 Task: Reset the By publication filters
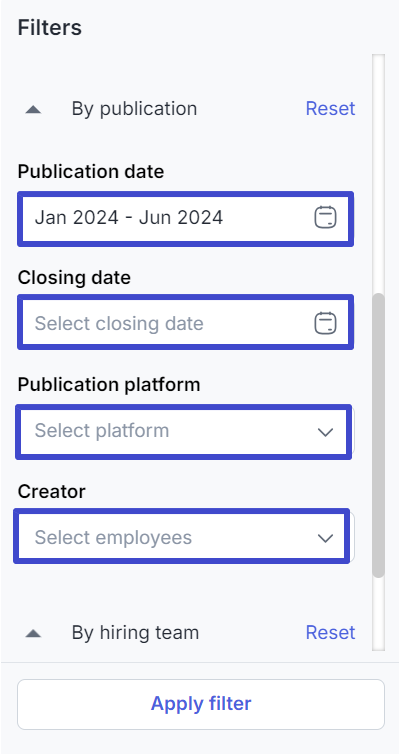[x=330, y=108]
